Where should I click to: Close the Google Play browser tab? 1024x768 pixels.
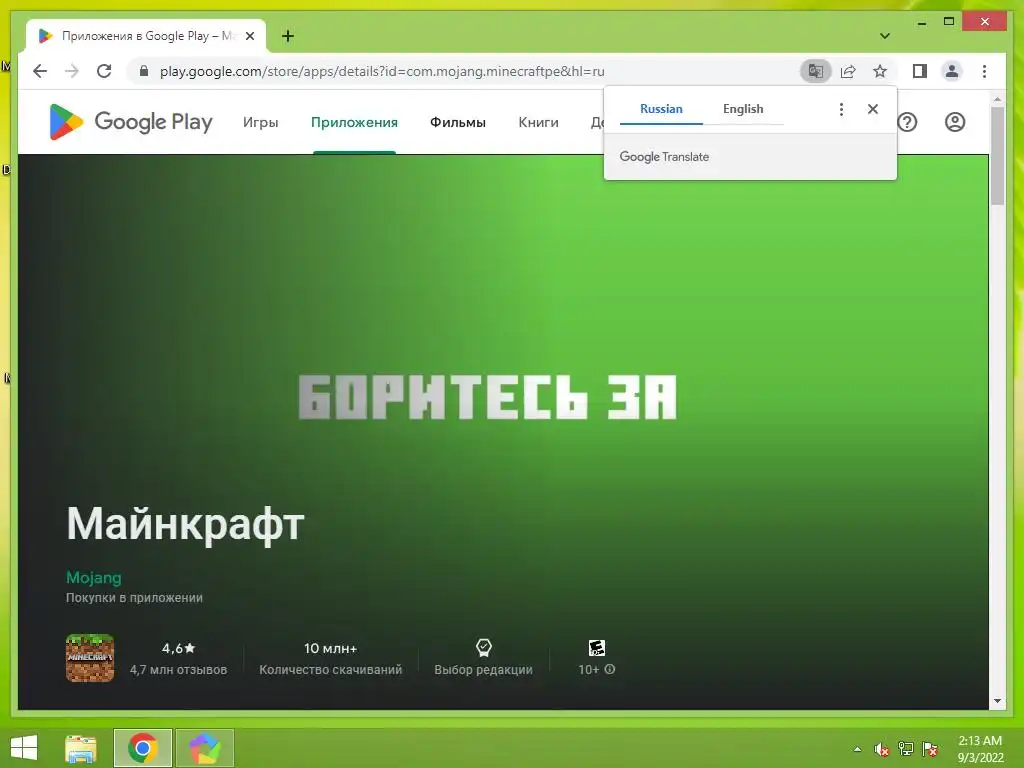click(249, 36)
